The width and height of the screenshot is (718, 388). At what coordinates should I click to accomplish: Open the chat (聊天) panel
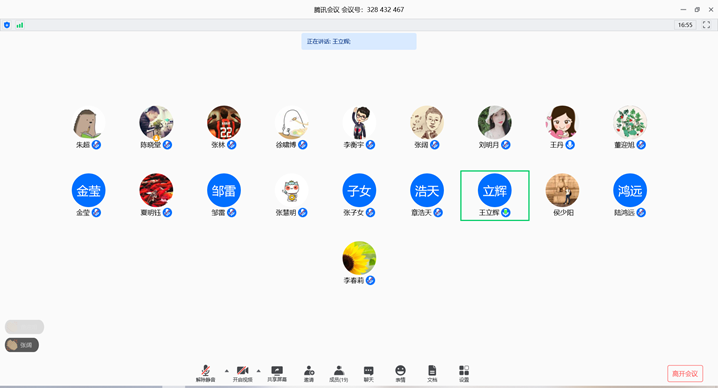click(x=369, y=373)
